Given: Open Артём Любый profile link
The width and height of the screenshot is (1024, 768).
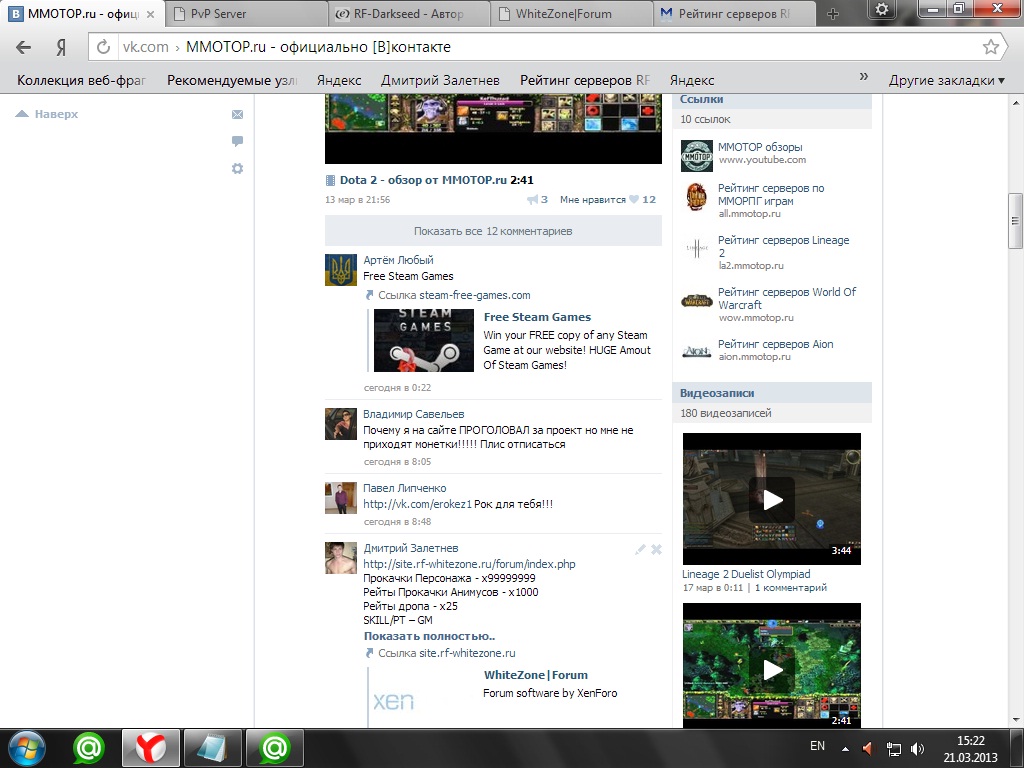Looking at the screenshot, I should (x=398, y=260).
